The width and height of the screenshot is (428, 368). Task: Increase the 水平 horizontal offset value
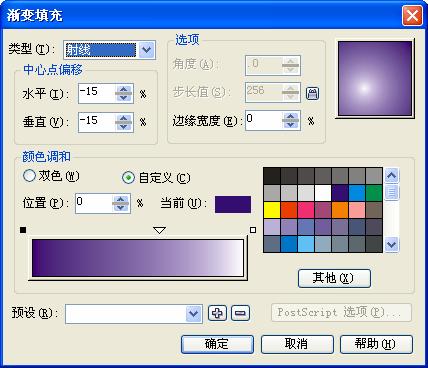[124, 89]
